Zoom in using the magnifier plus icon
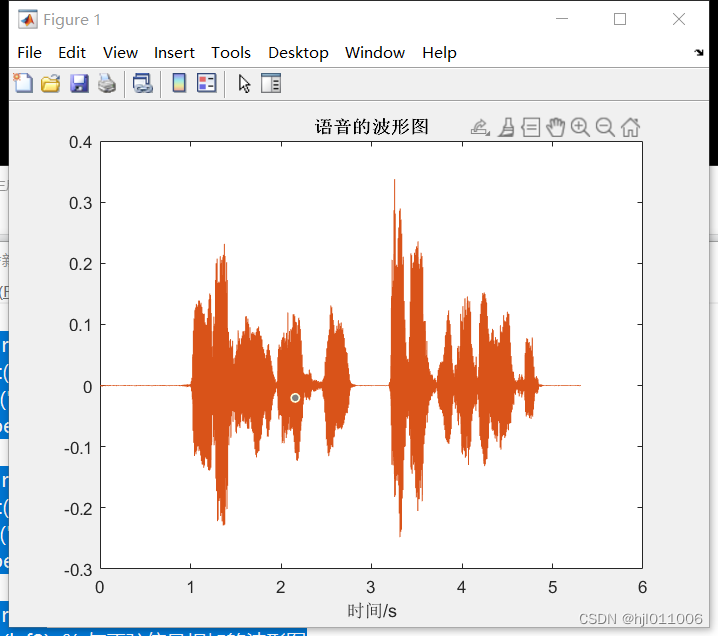718x636 pixels. point(580,127)
